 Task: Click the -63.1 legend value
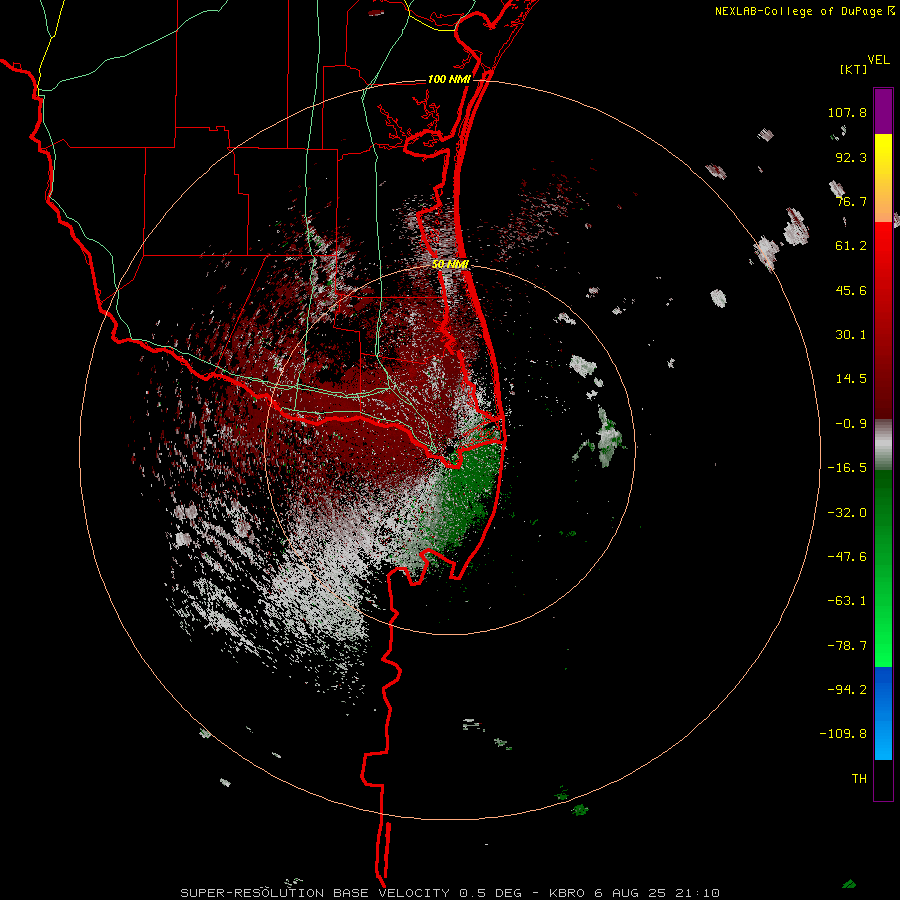click(847, 601)
